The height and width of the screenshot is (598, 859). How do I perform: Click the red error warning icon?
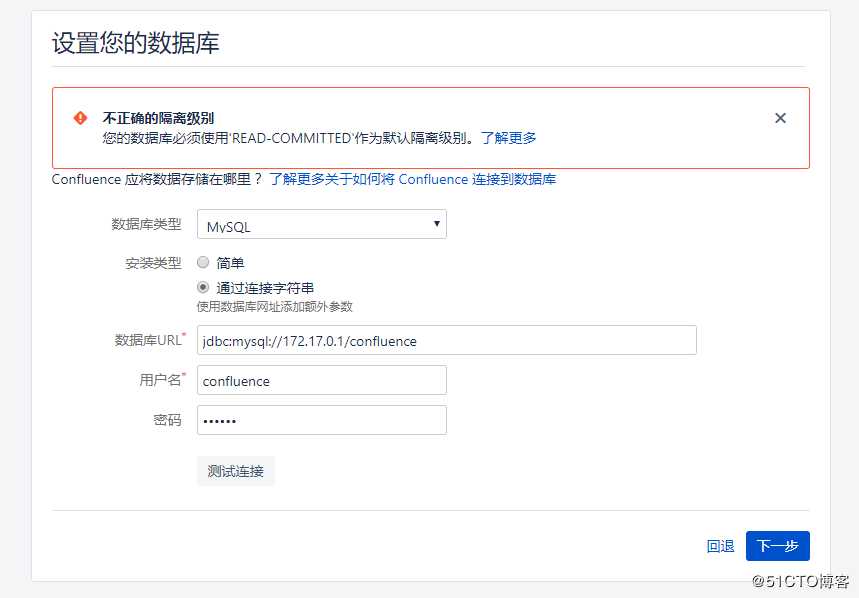pos(81,118)
